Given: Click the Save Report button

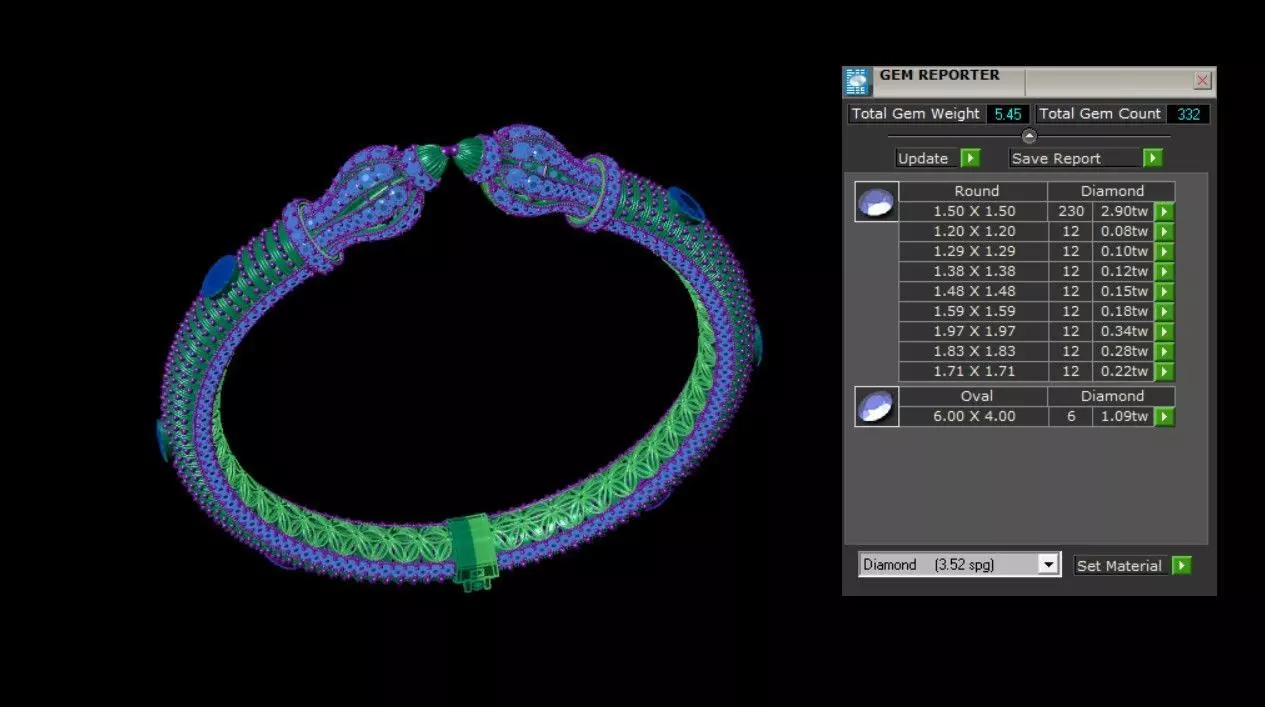Looking at the screenshot, I should click(1074, 158).
